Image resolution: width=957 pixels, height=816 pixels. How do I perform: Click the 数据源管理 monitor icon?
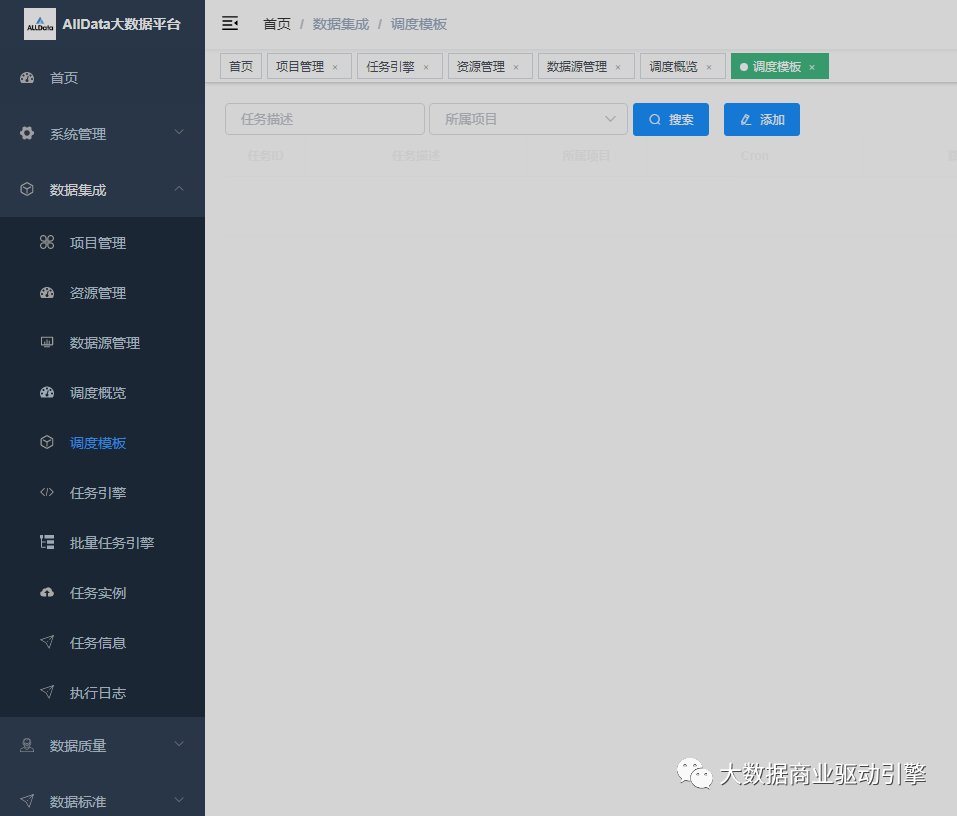click(x=47, y=343)
